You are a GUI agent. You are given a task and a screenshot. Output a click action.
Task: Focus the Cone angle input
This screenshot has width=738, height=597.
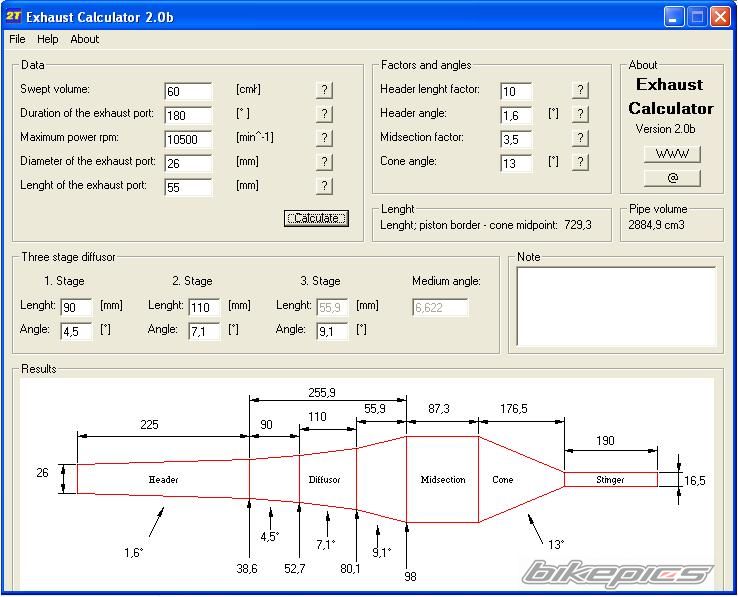tap(516, 163)
